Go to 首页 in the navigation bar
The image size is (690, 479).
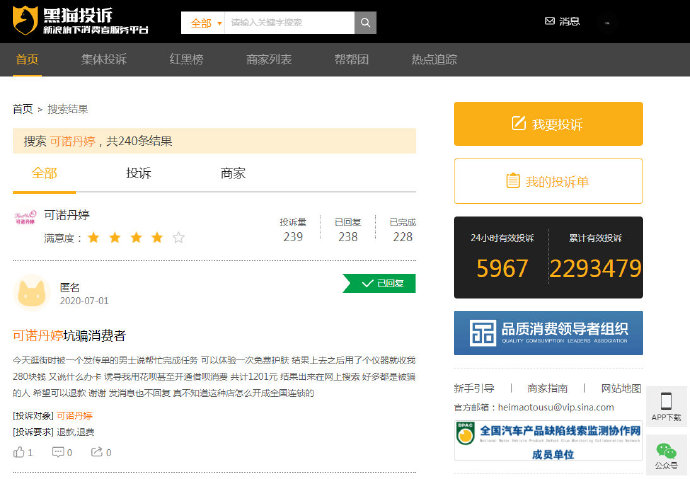[27, 59]
